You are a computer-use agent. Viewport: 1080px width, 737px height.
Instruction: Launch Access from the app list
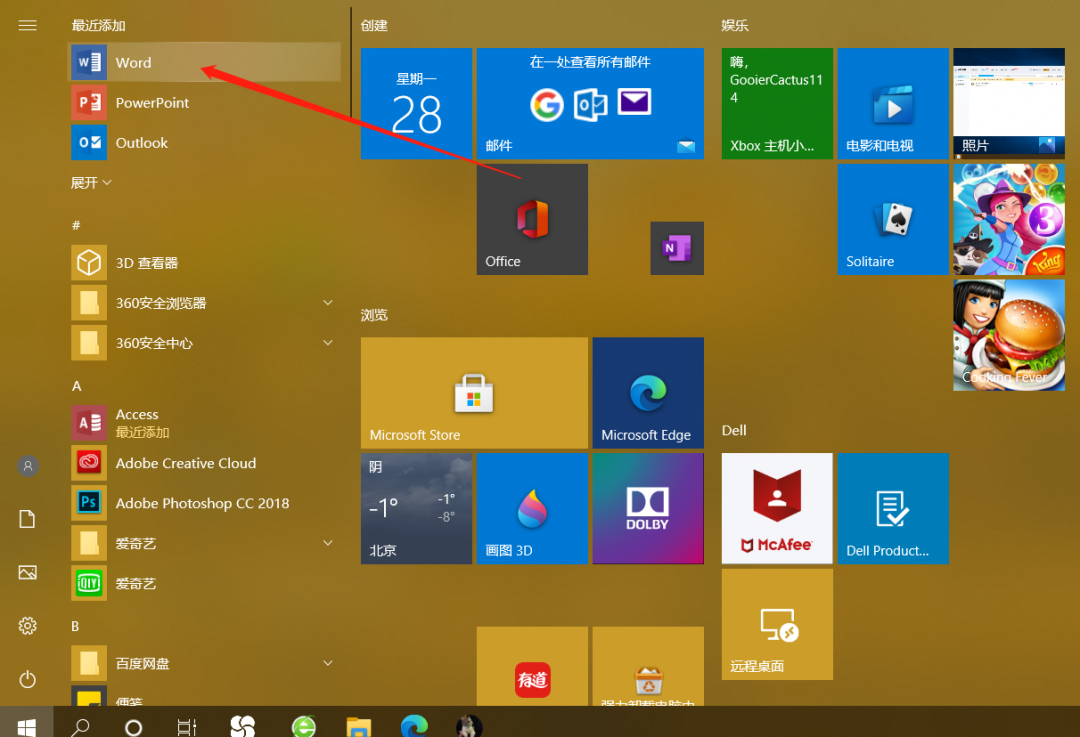pyautogui.click(x=205, y=423)
